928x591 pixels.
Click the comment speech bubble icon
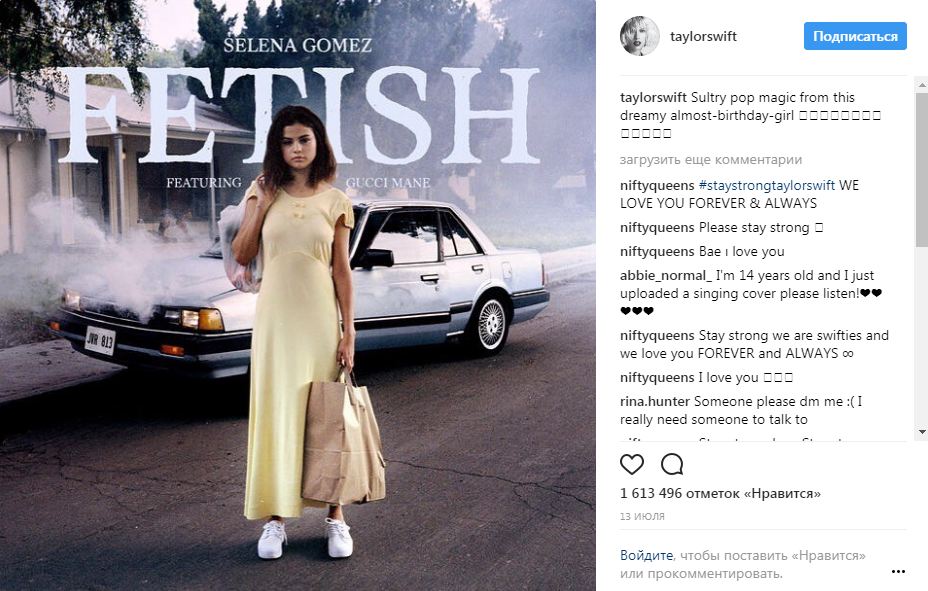coord(672,464)
